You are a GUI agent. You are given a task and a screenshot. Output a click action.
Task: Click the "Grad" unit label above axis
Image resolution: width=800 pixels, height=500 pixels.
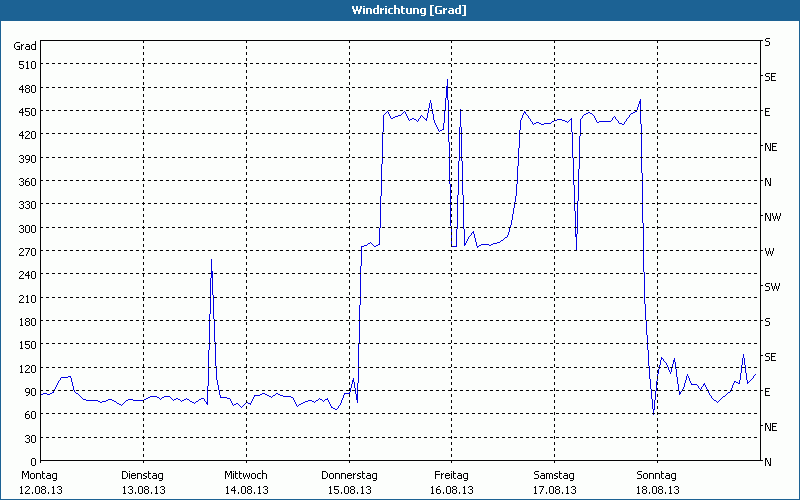pos(25,46)
